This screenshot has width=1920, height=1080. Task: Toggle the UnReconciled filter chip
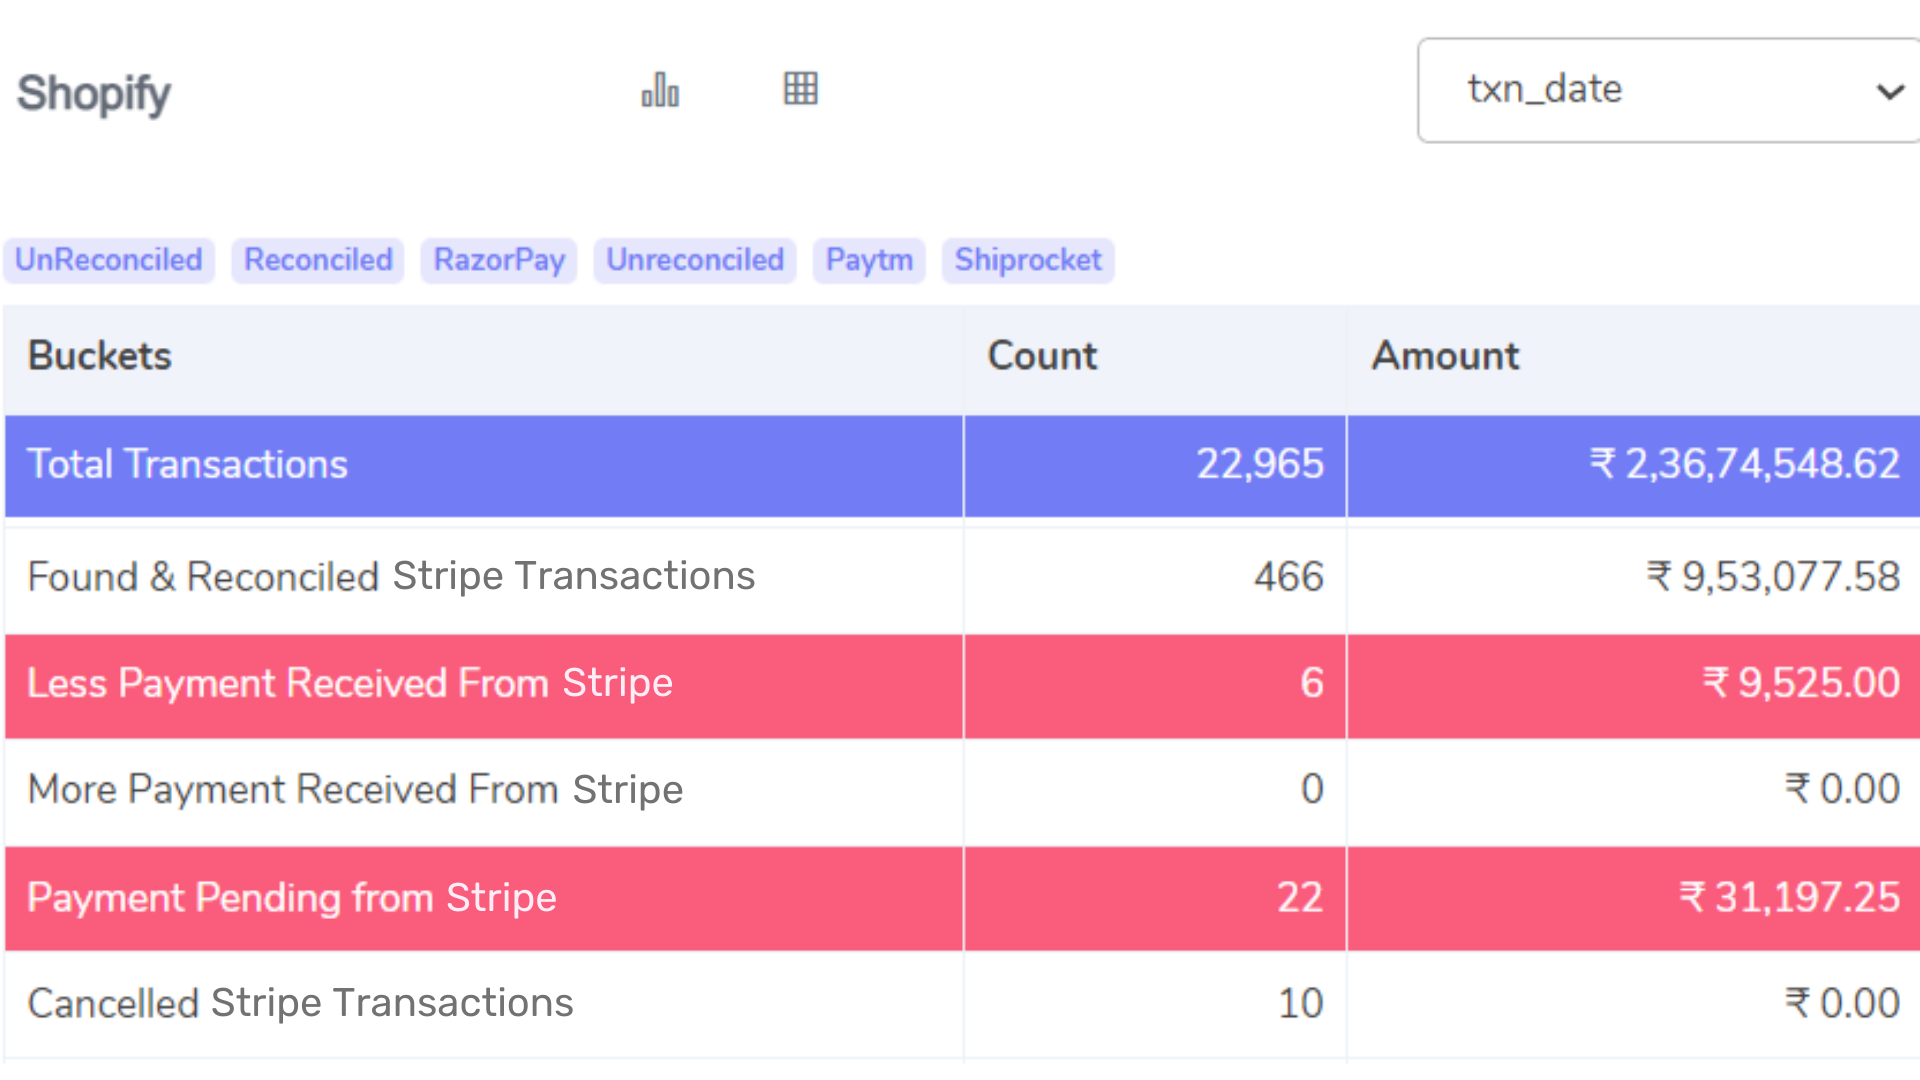[109, 260]
